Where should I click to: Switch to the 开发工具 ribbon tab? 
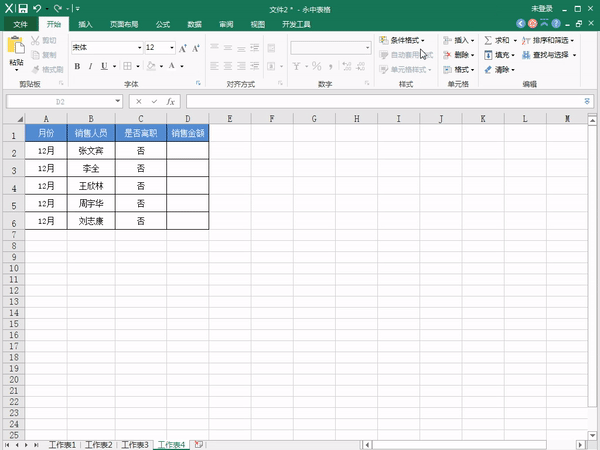point(296,24)
